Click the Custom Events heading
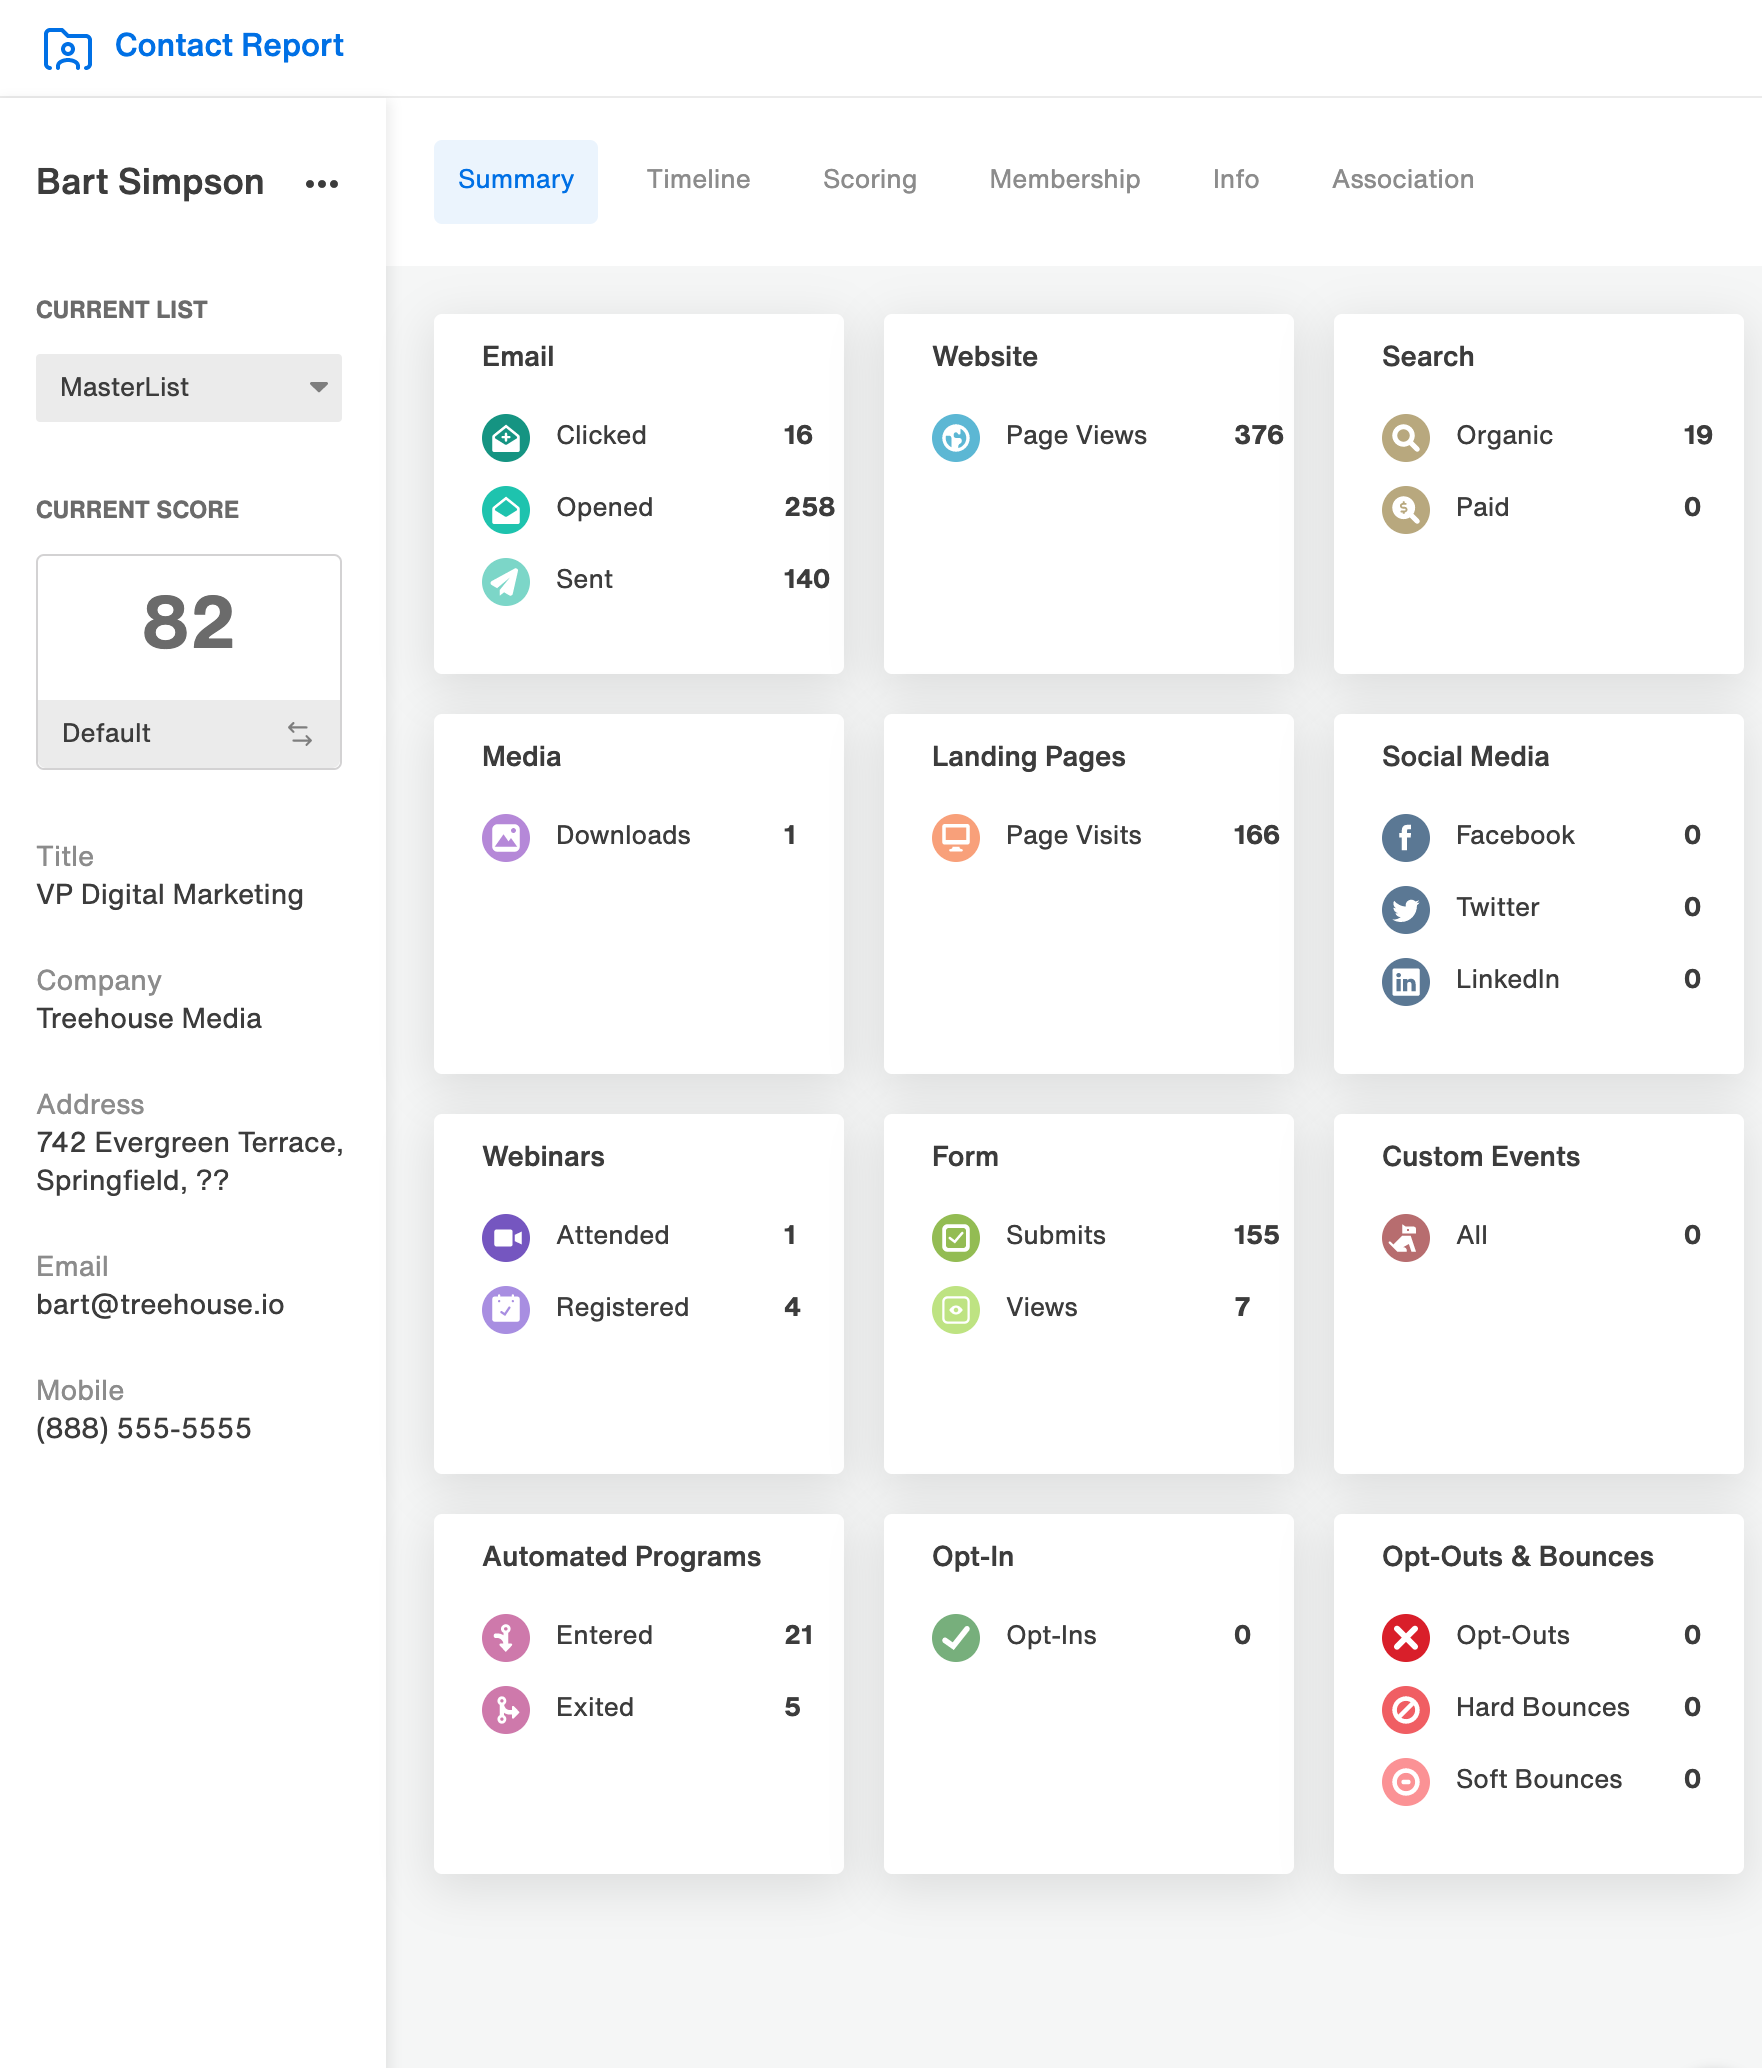Viewport: 1762px width, 2068px height. (1480, 1157)
